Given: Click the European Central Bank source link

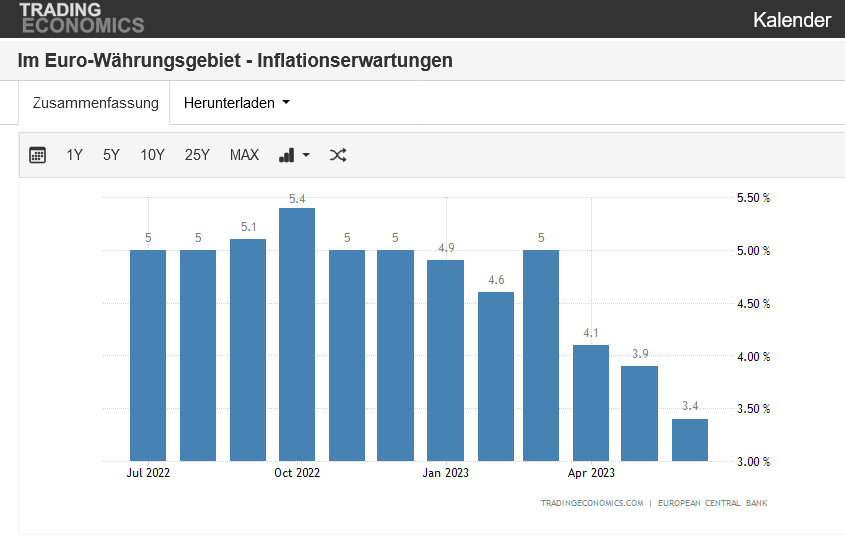Looking at the screenshot, I should 712,503.
